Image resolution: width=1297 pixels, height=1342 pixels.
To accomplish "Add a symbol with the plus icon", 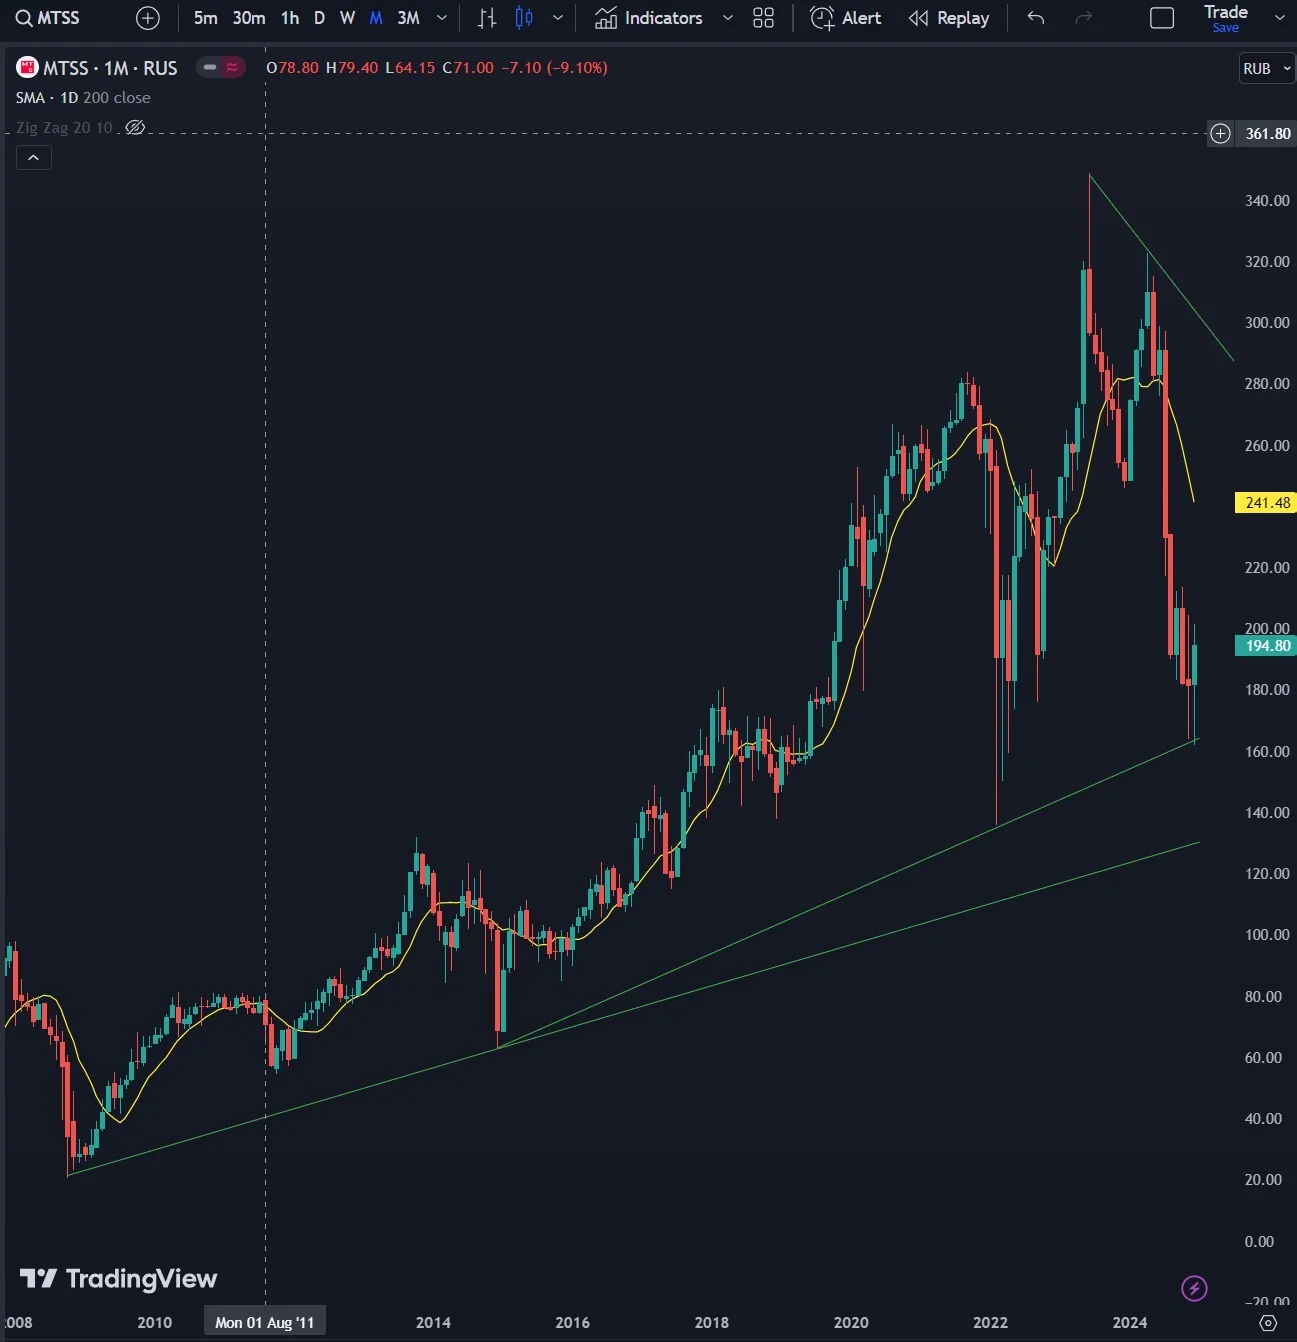I will (148, 18).
